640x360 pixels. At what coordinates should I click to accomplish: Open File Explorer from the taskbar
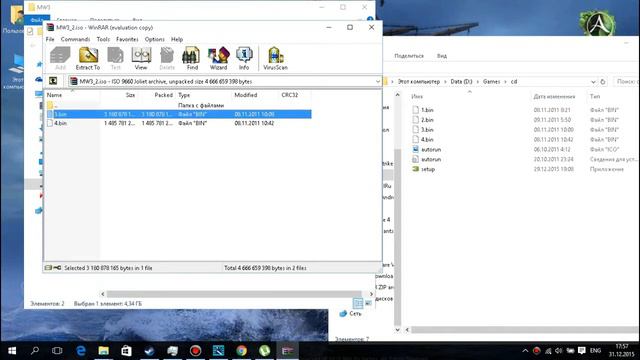(x=104, y=351)
